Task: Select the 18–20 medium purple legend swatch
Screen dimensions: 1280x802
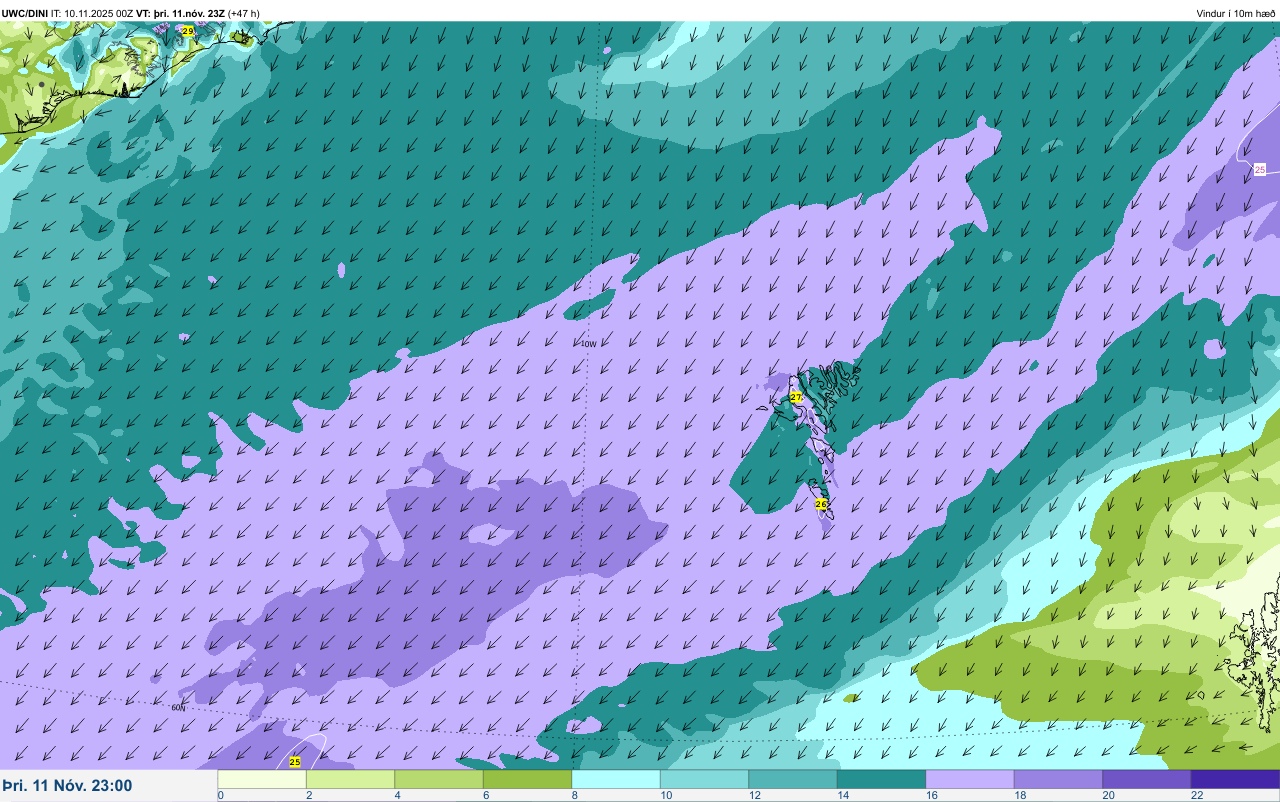Action: pos(1058,779)
